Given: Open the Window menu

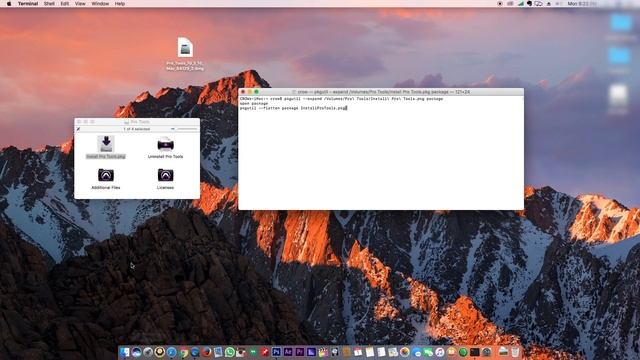Looking at the screenshot, I should pos(100,4).
